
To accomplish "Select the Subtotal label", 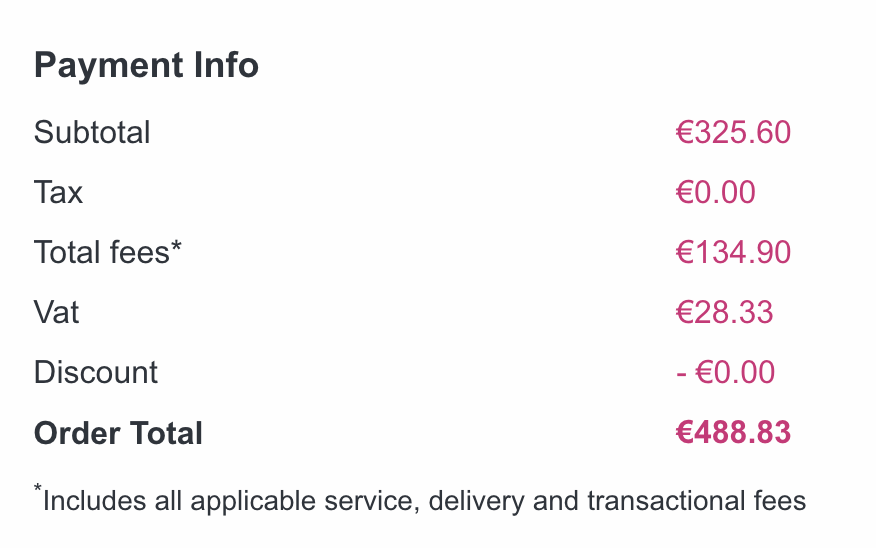I will [x=92, y=132].
